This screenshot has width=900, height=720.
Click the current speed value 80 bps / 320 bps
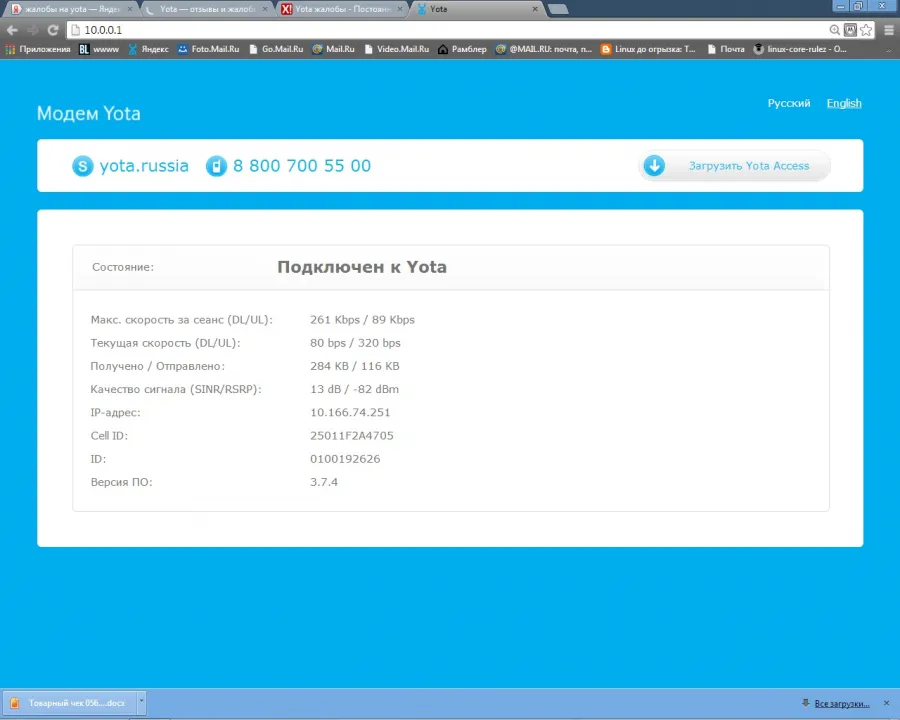coord(355,343)
